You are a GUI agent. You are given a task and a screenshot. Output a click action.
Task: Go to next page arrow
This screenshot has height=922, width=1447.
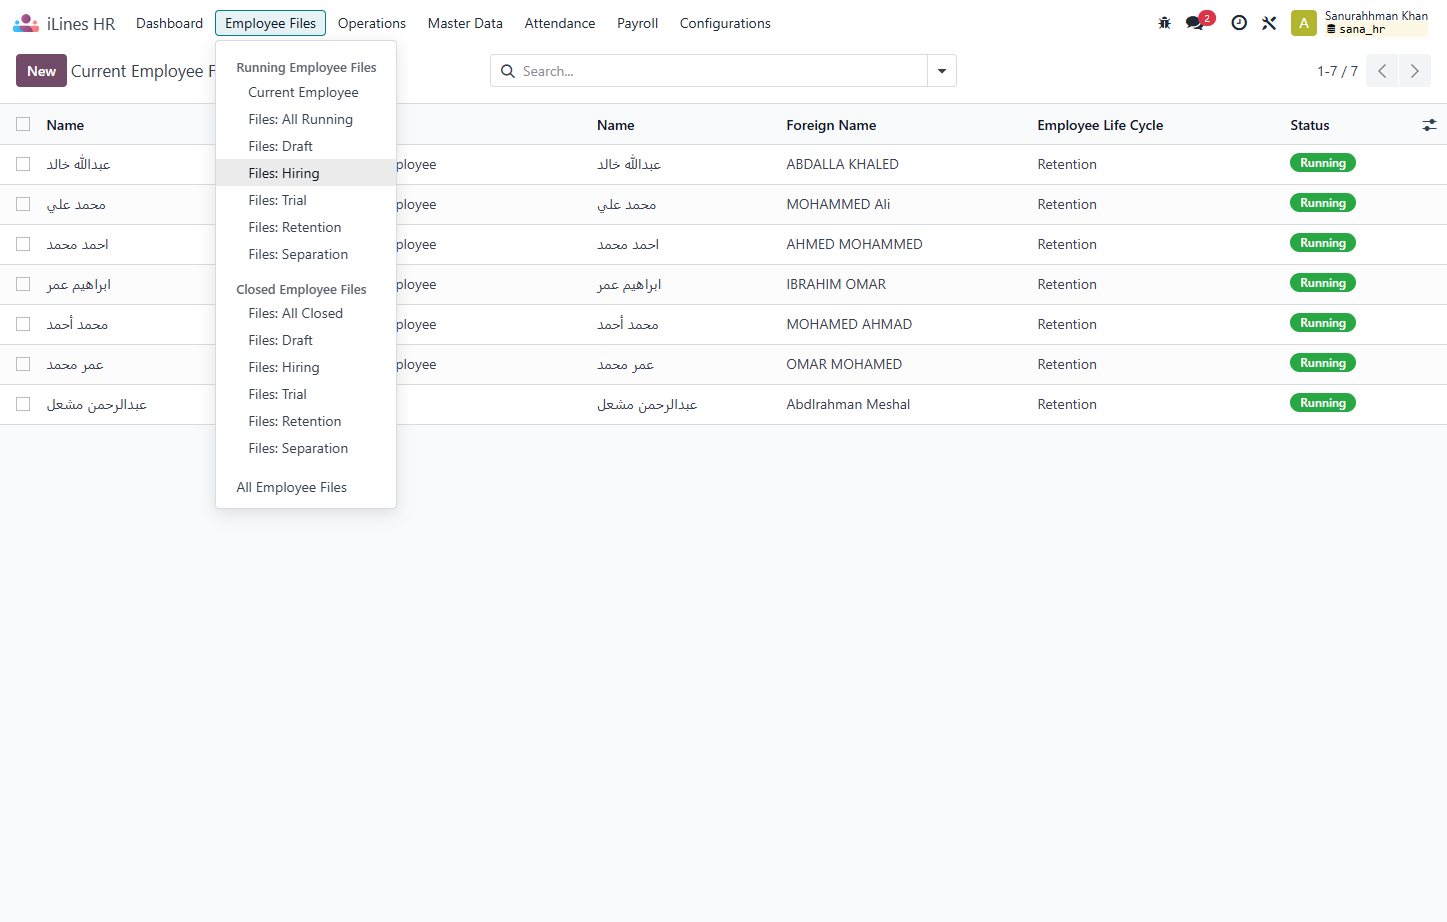pos(1414,71)
